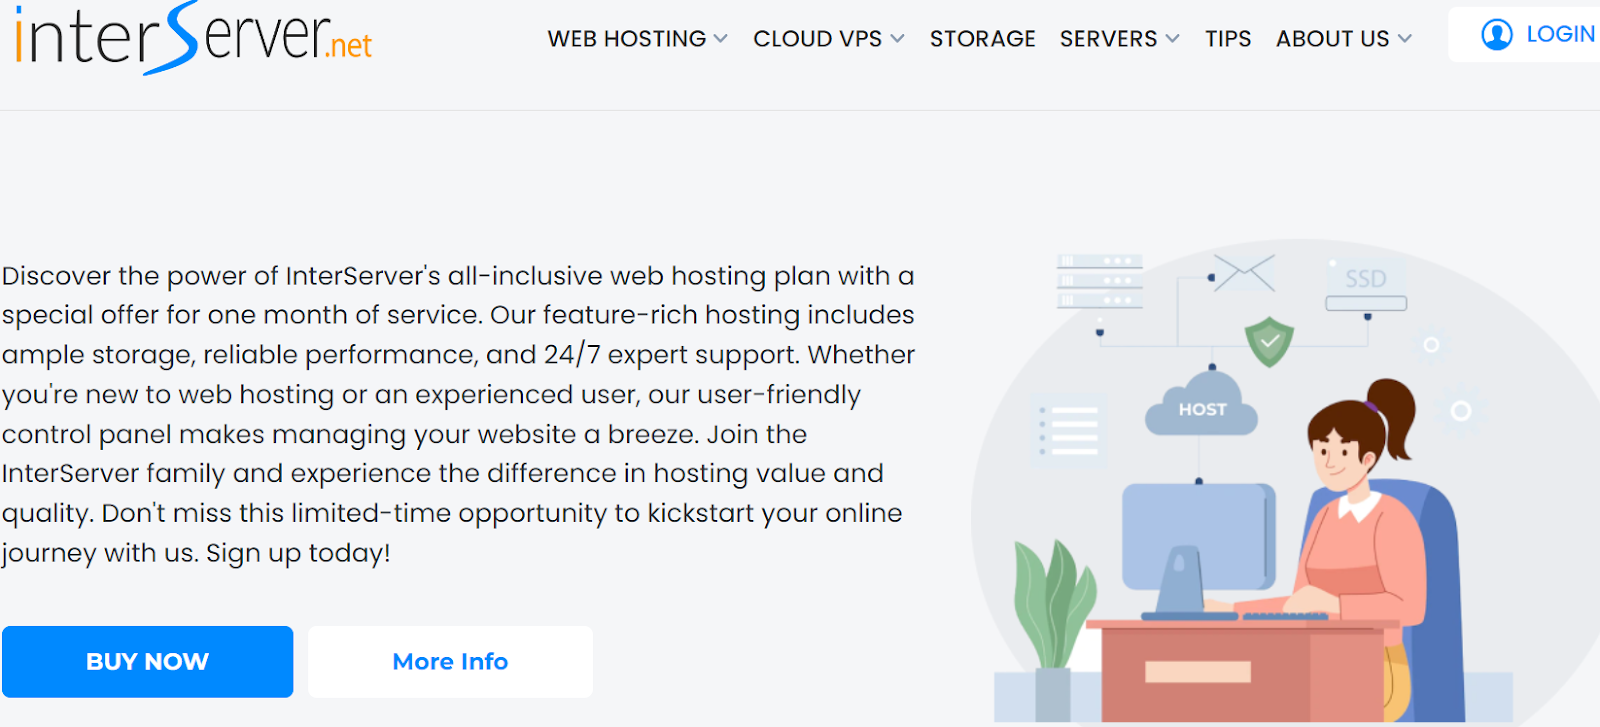Viewport: 1600px width, 727px height.
Task: Click the bulleted list document icon
Action: coord(1068,431)
